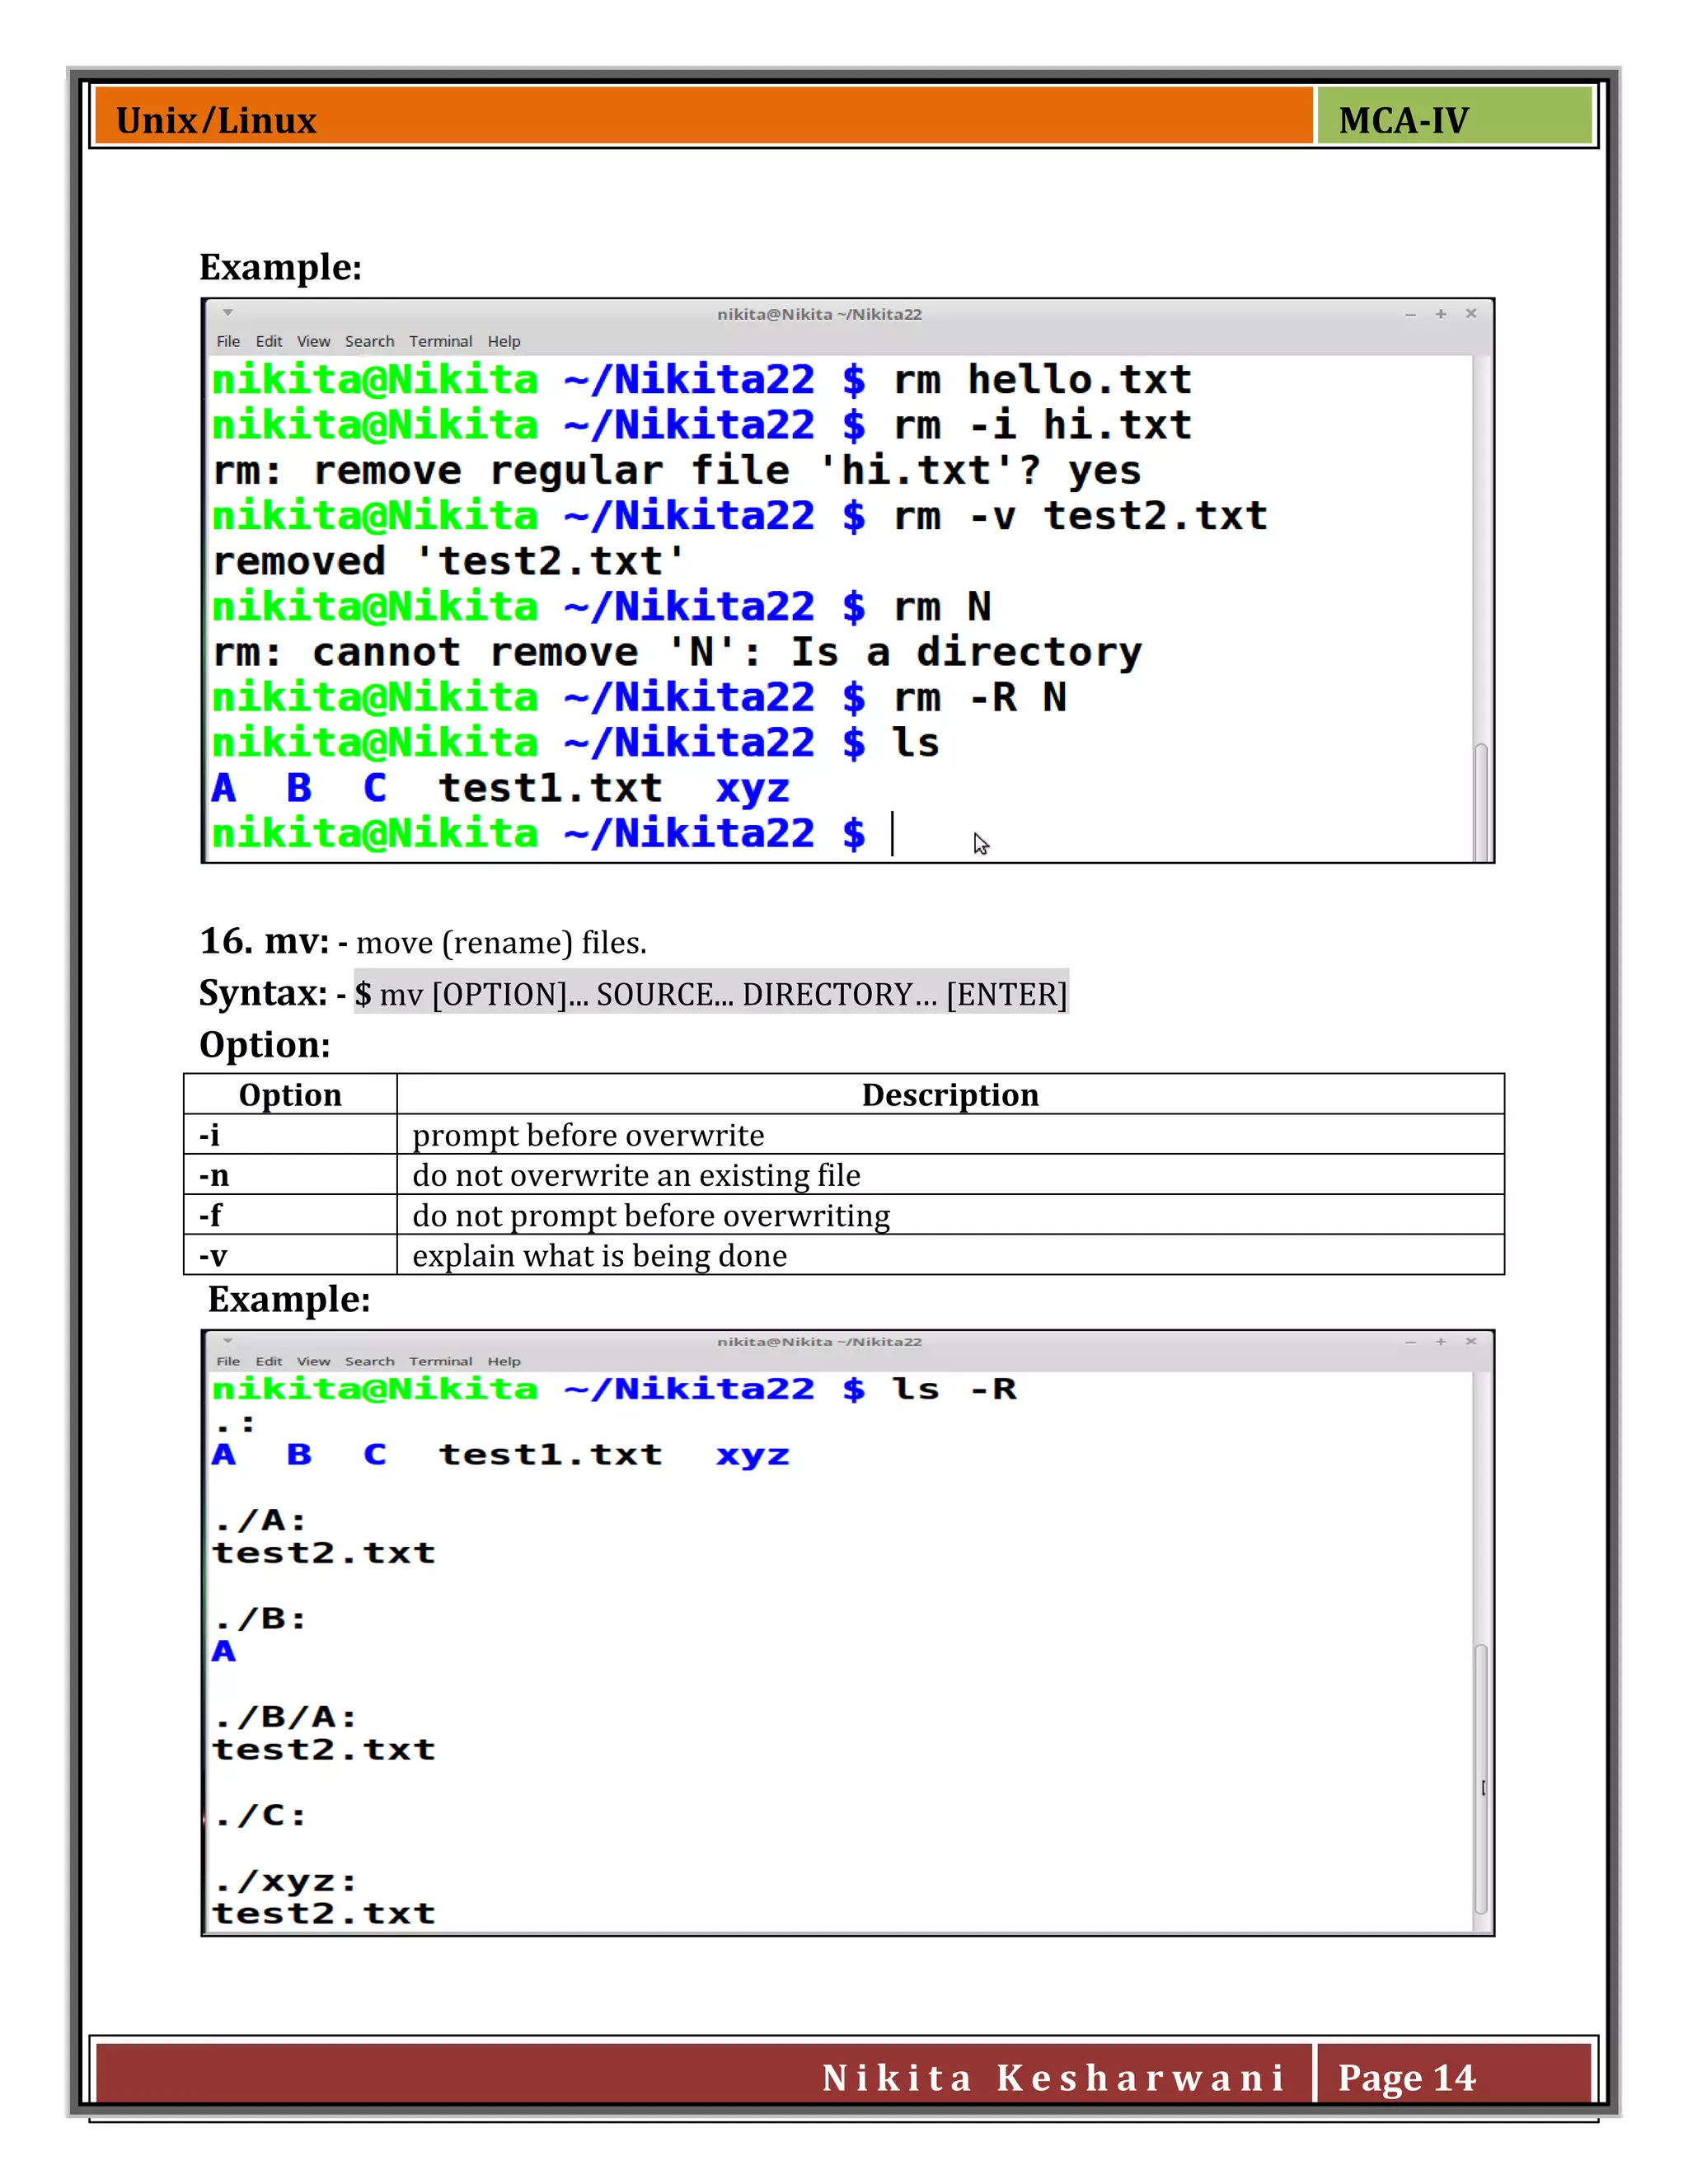The width and height of the screenshot is (1688, 2184).
Task: Click the '16. mv:' heading
Action: (264, 941)
